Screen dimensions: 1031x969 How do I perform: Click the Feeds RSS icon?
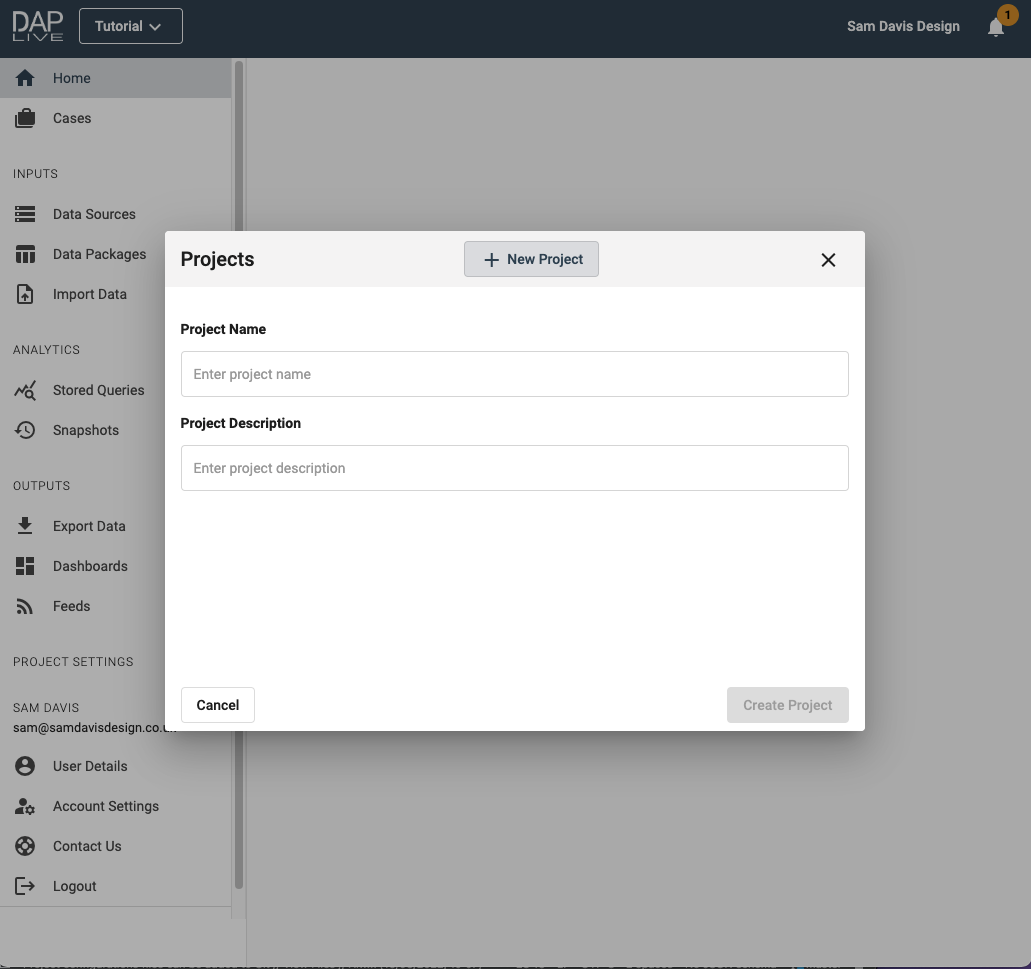click(25, 606)
